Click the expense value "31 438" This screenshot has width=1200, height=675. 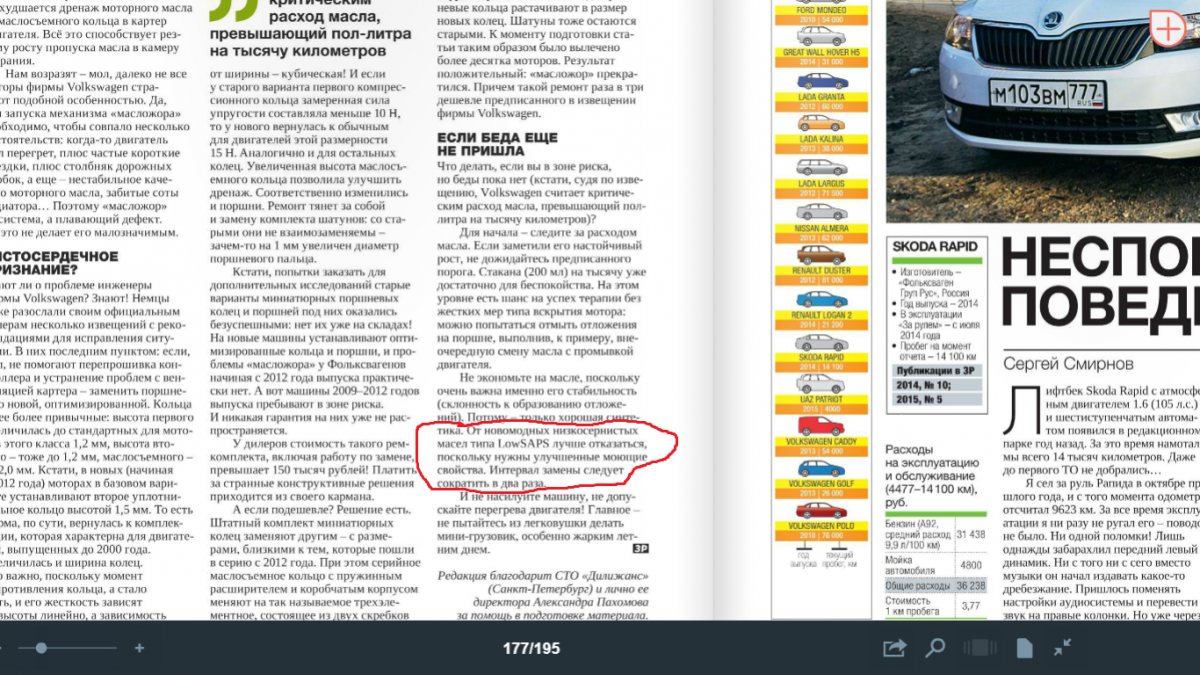(x=970, y=534)
